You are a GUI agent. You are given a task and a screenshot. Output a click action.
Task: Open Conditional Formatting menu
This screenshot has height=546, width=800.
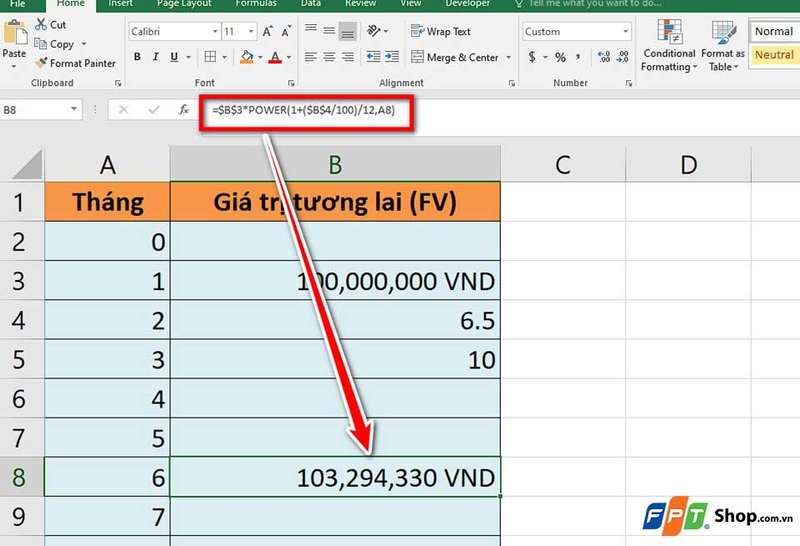click(669, 45)
